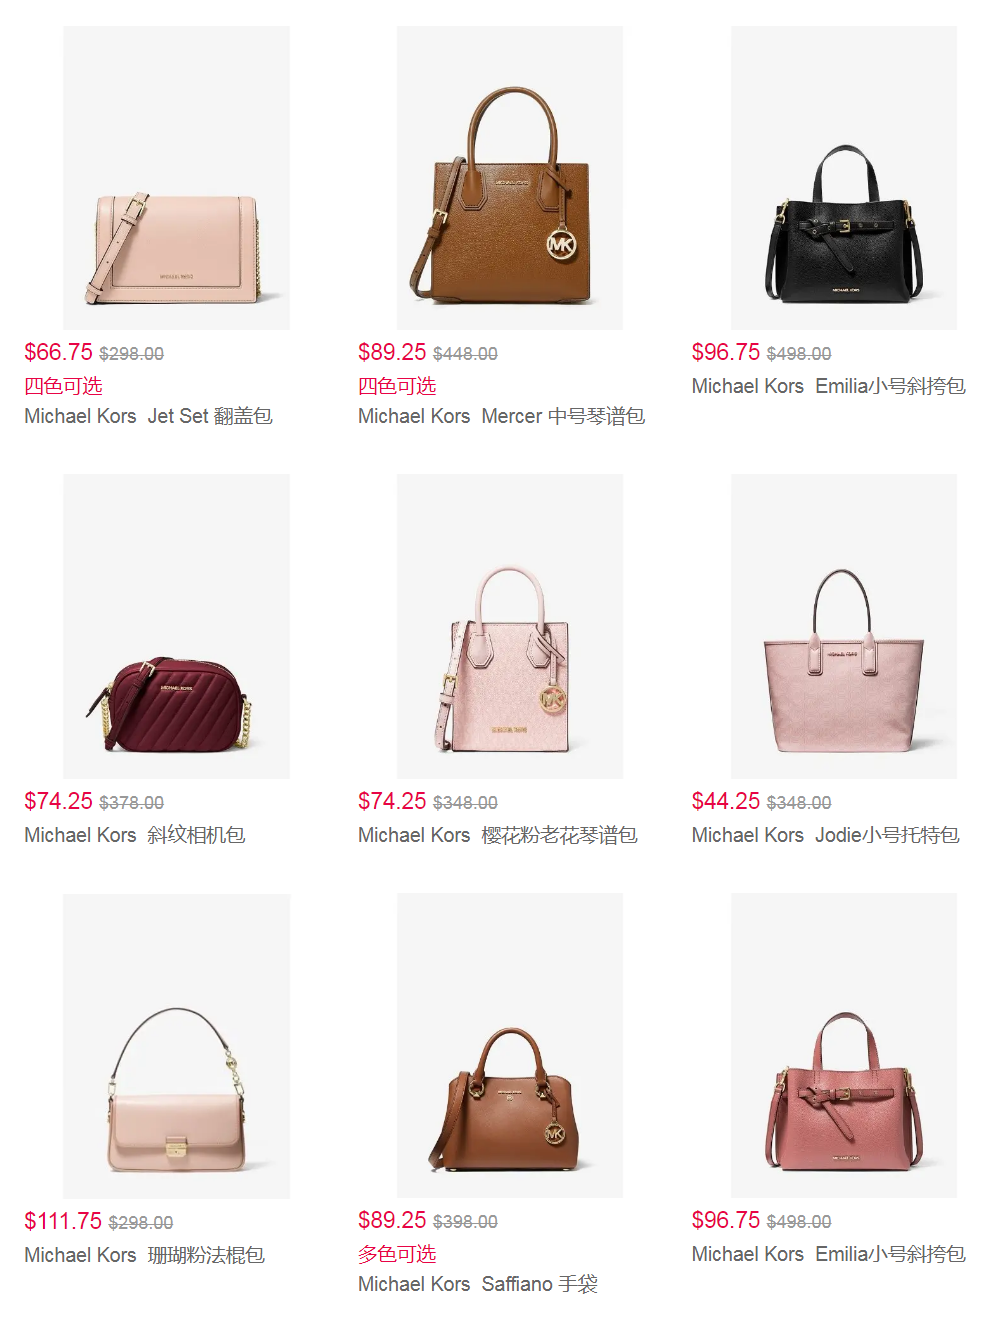Follow Michael Kors Saffiano 手袋 link
The width and height of the screenshot is (997, 1319).
(478, 1284)
